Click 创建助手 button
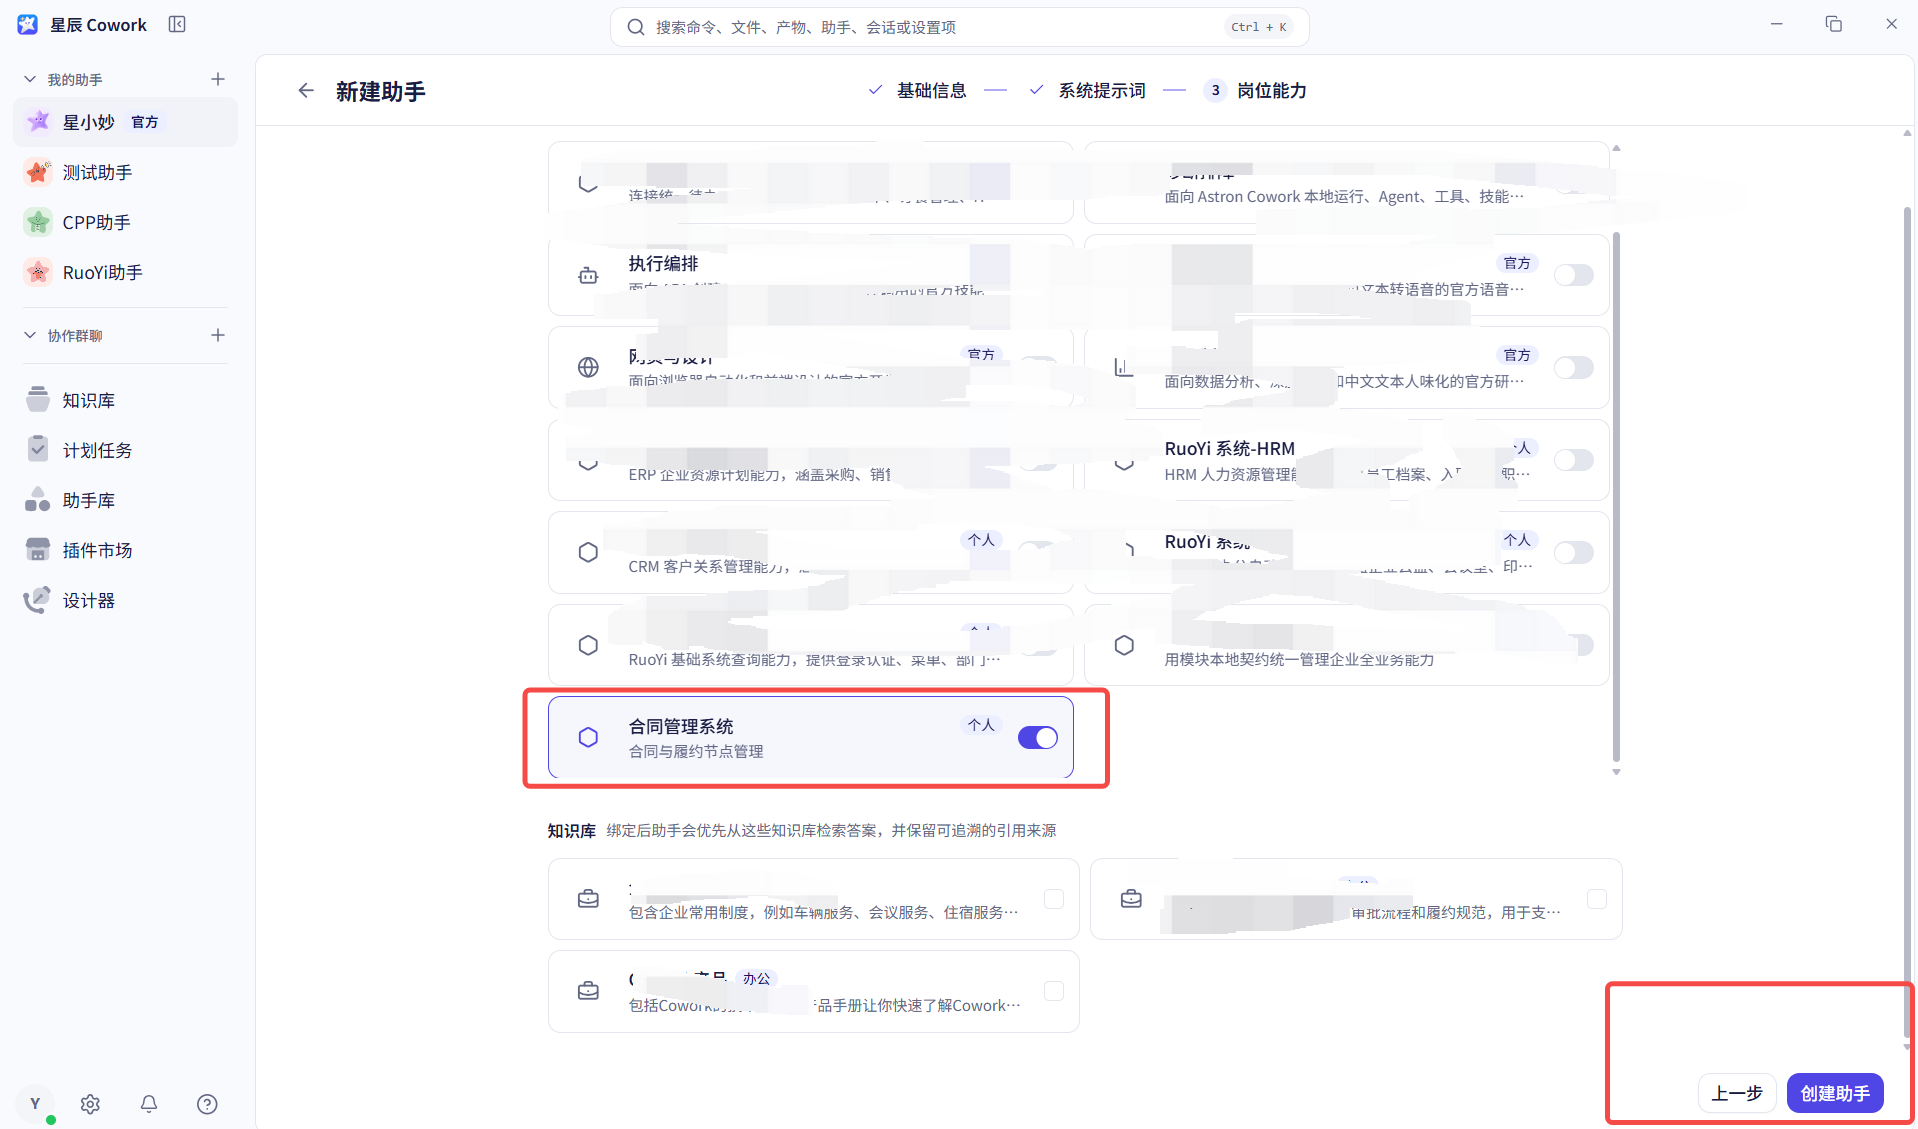 pos(1835,1093)
